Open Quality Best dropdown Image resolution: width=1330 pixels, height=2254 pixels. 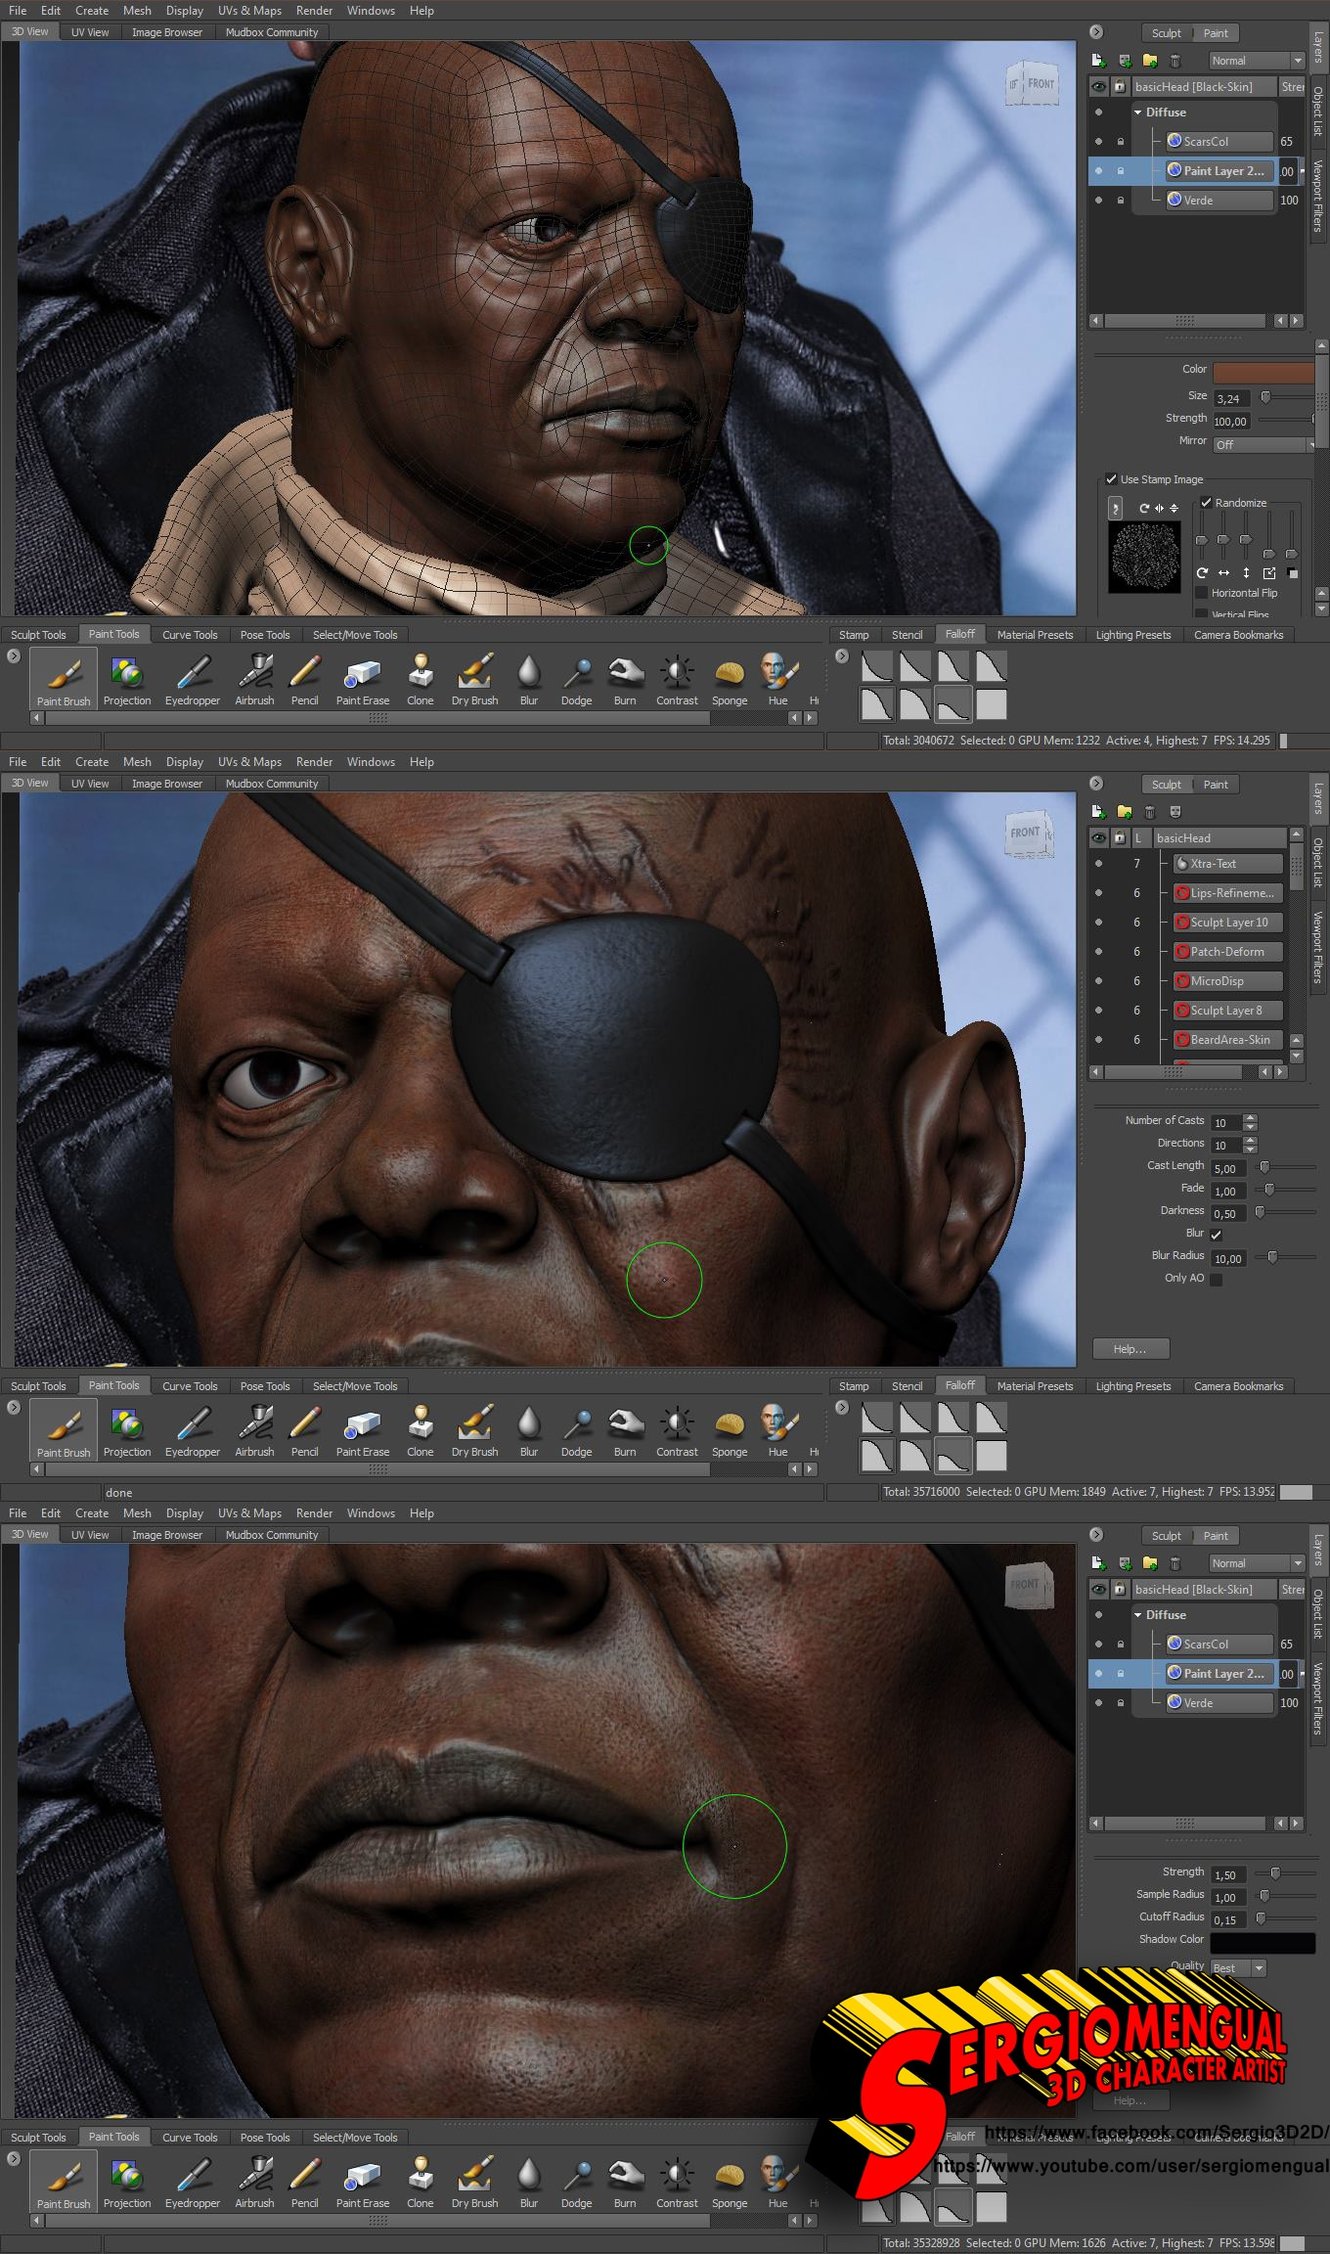pyautogui.click(x=1238, y=1968)
